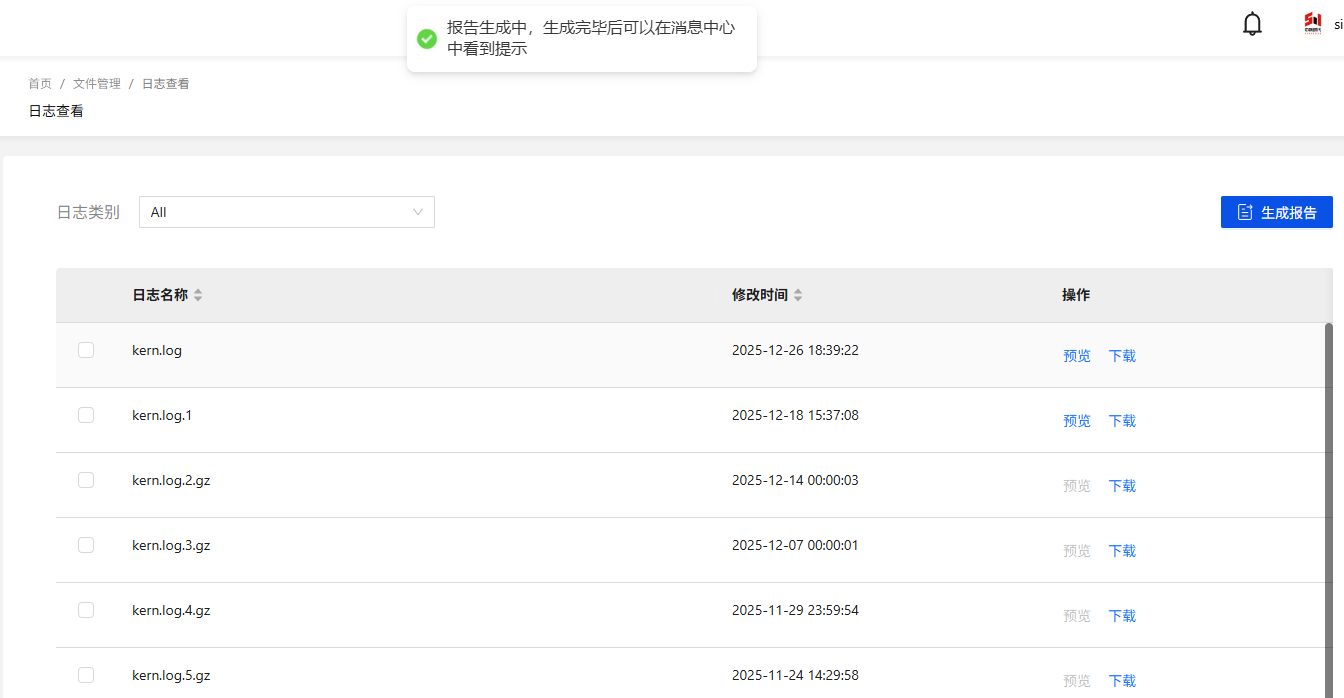Check the kern.log.3.gz row checkbox
1344x698 pixels.
pos(86,545)
